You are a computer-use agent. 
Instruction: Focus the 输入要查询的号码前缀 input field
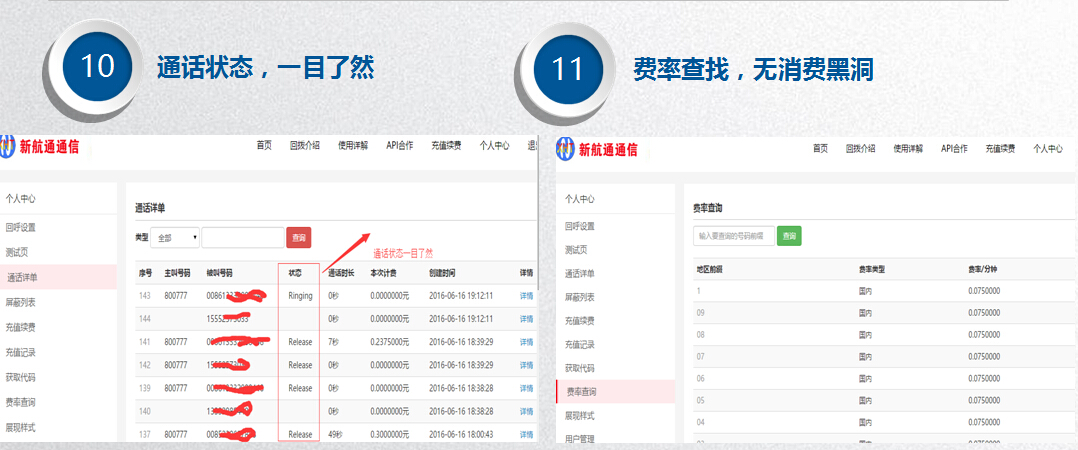[734, 235]
